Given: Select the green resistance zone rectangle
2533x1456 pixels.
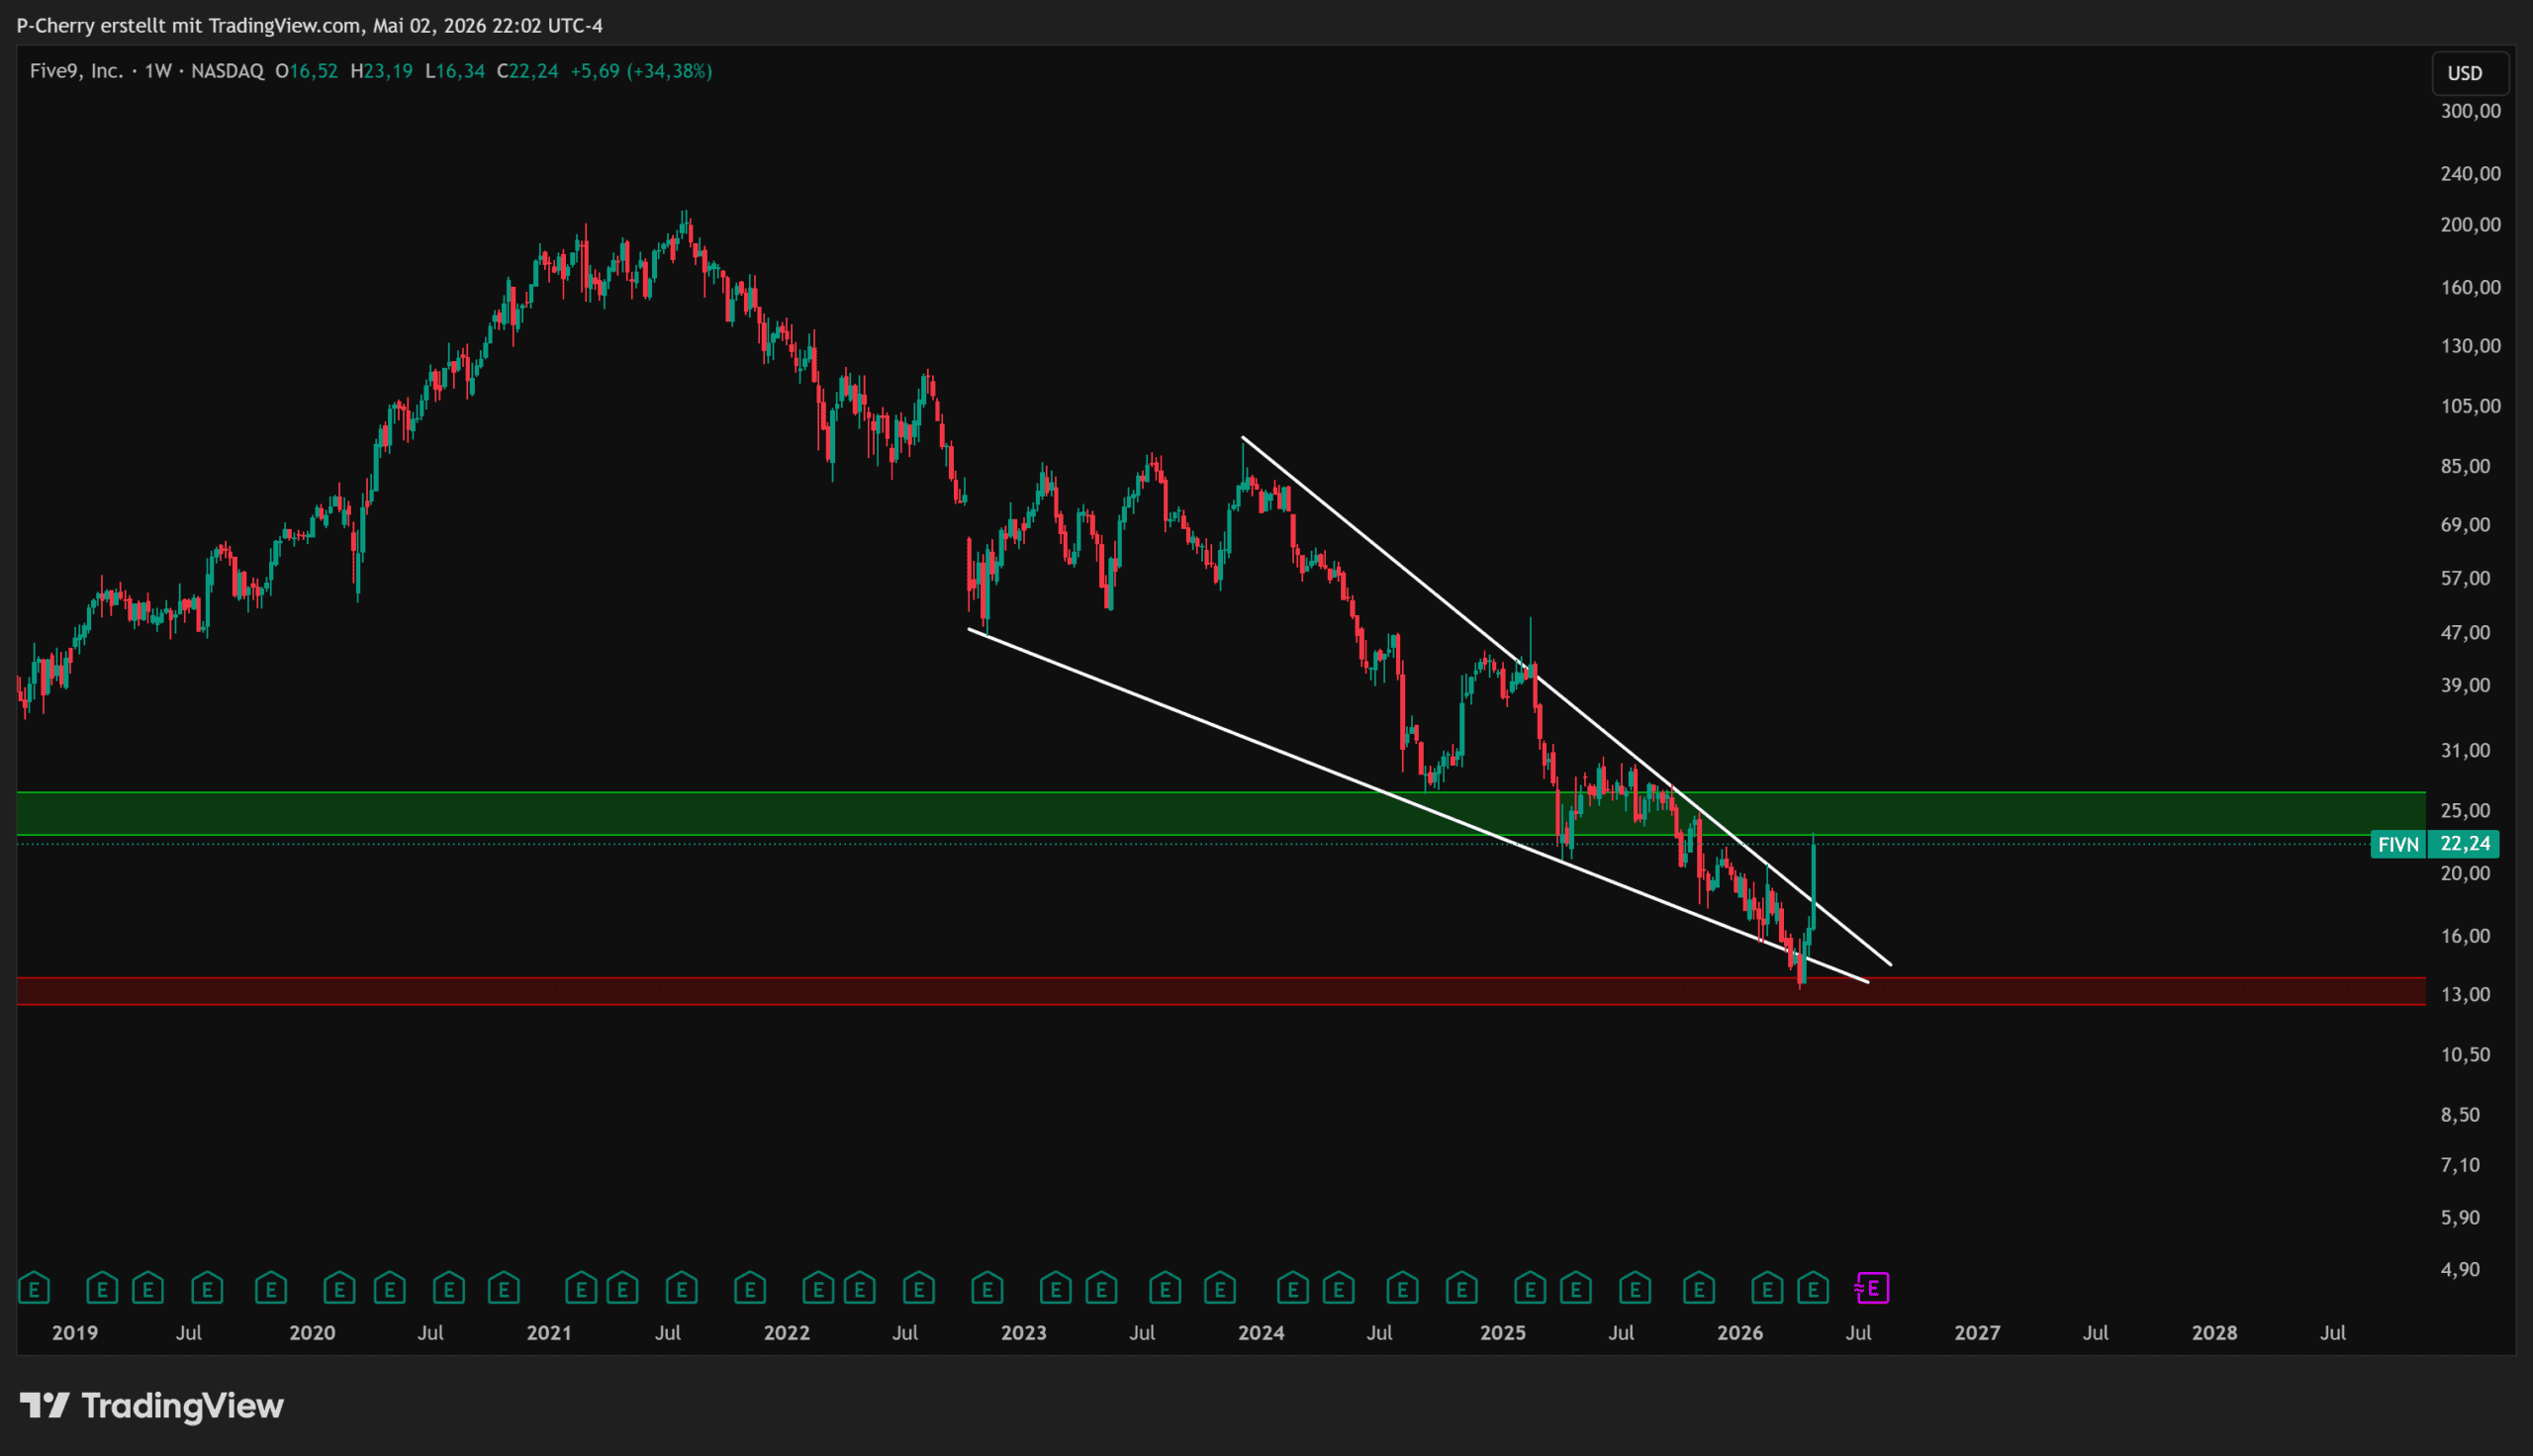Looking at the screenshot, I should point(1221,814).
